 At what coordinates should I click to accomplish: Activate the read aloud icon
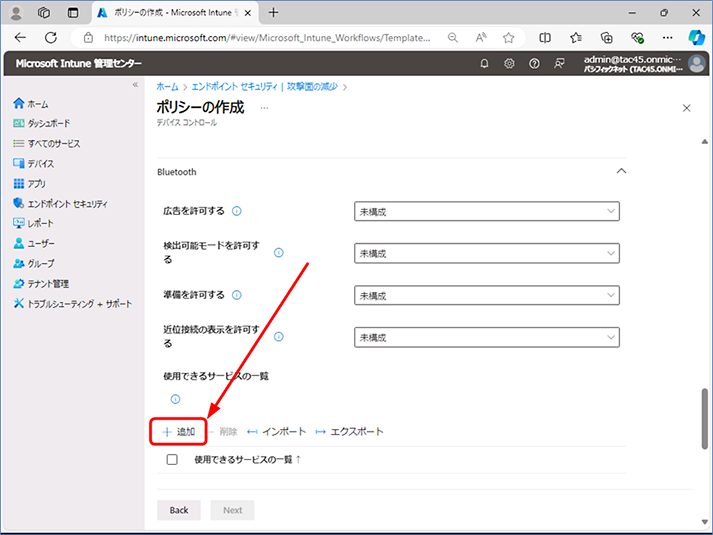(481, 38)
